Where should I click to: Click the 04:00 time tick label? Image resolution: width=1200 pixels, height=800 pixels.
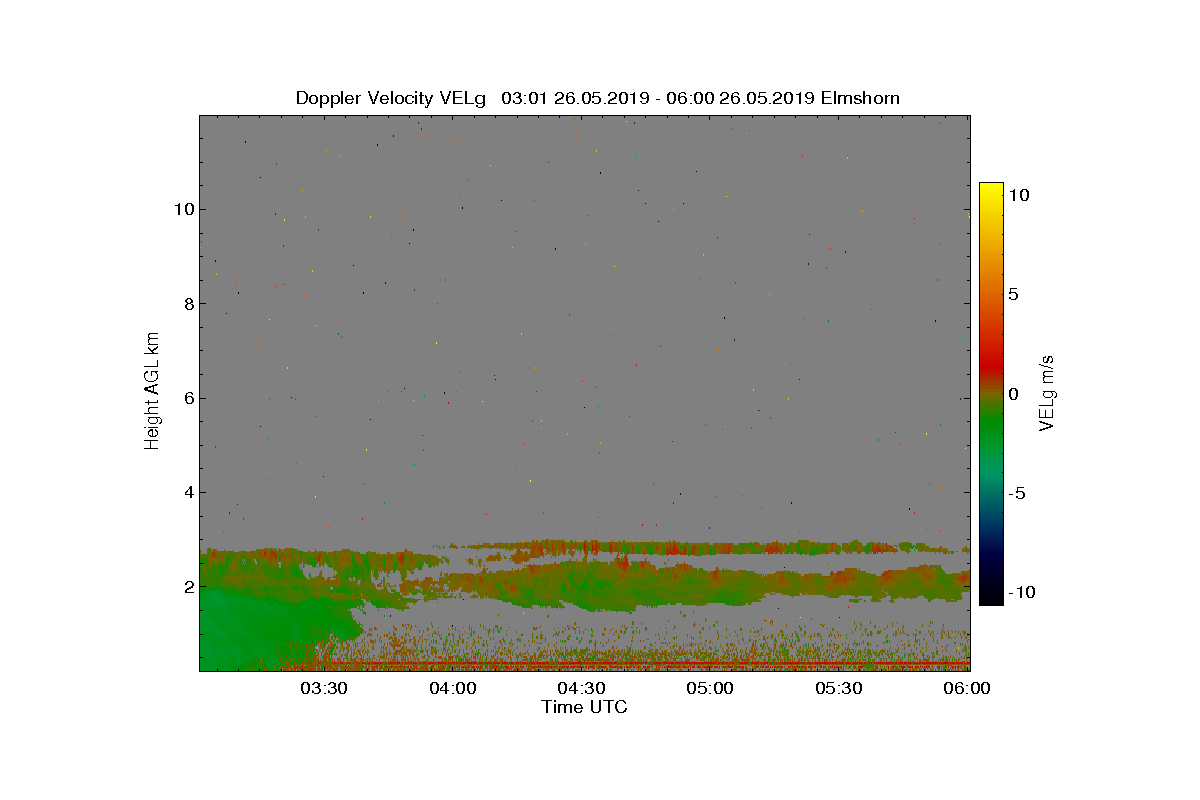pyautogui.click(x=452, y=688)
